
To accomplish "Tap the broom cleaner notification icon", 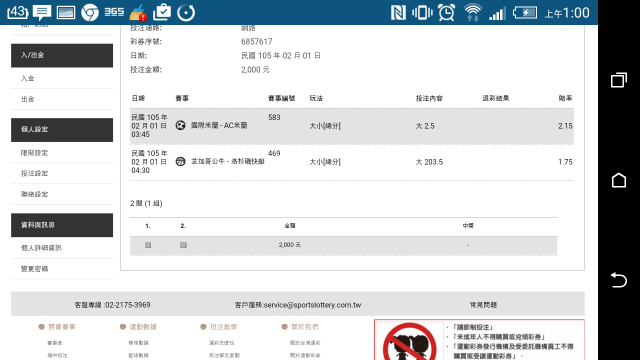I will tap(138, 13).
